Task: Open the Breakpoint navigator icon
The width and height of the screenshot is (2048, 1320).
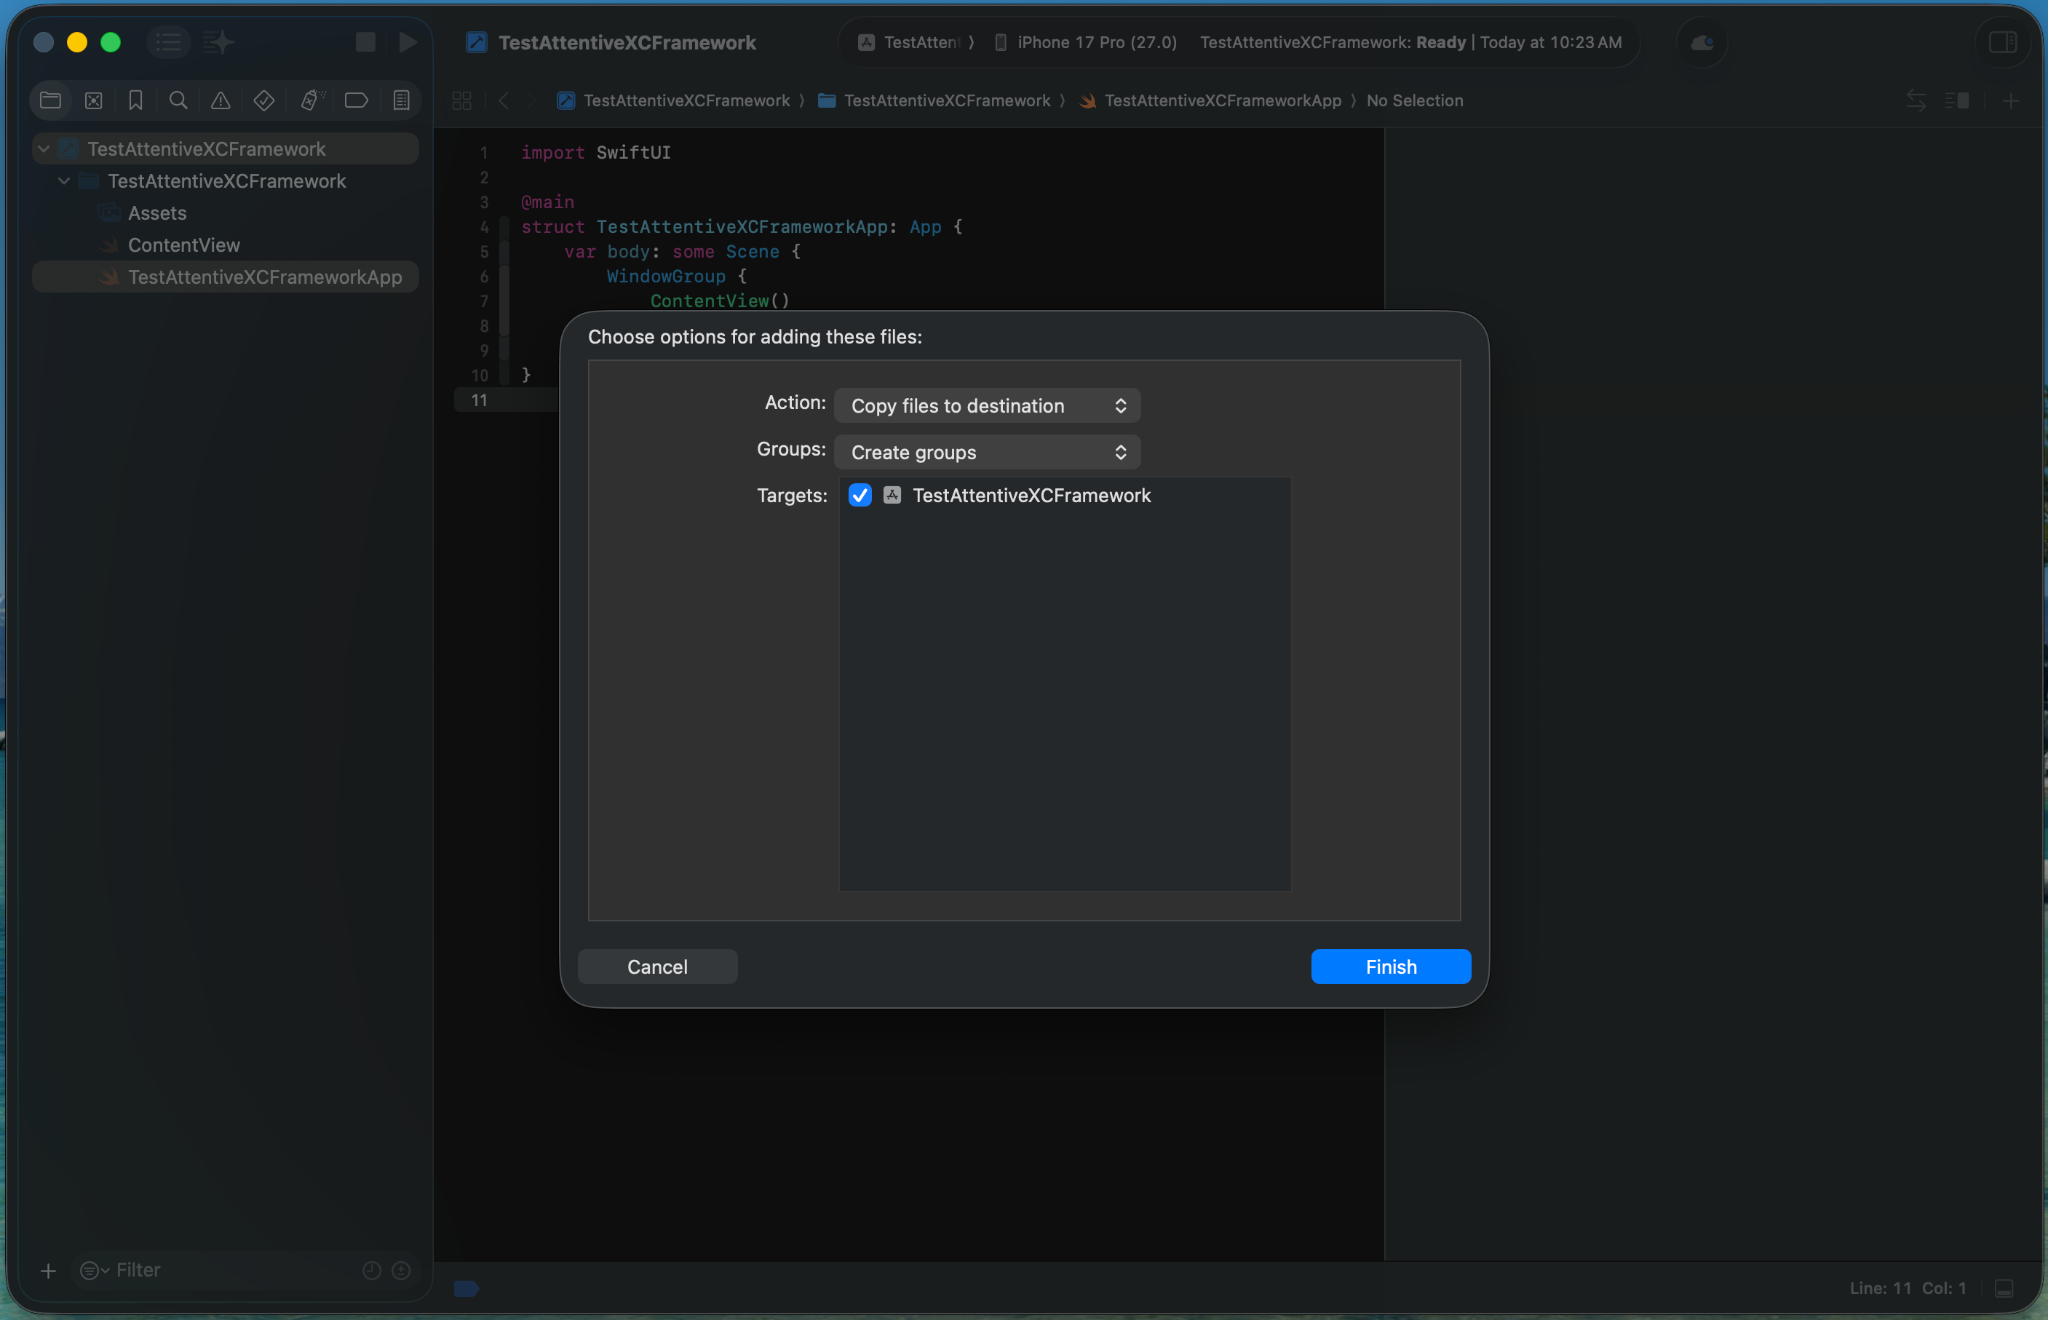Action: point(356,100)
